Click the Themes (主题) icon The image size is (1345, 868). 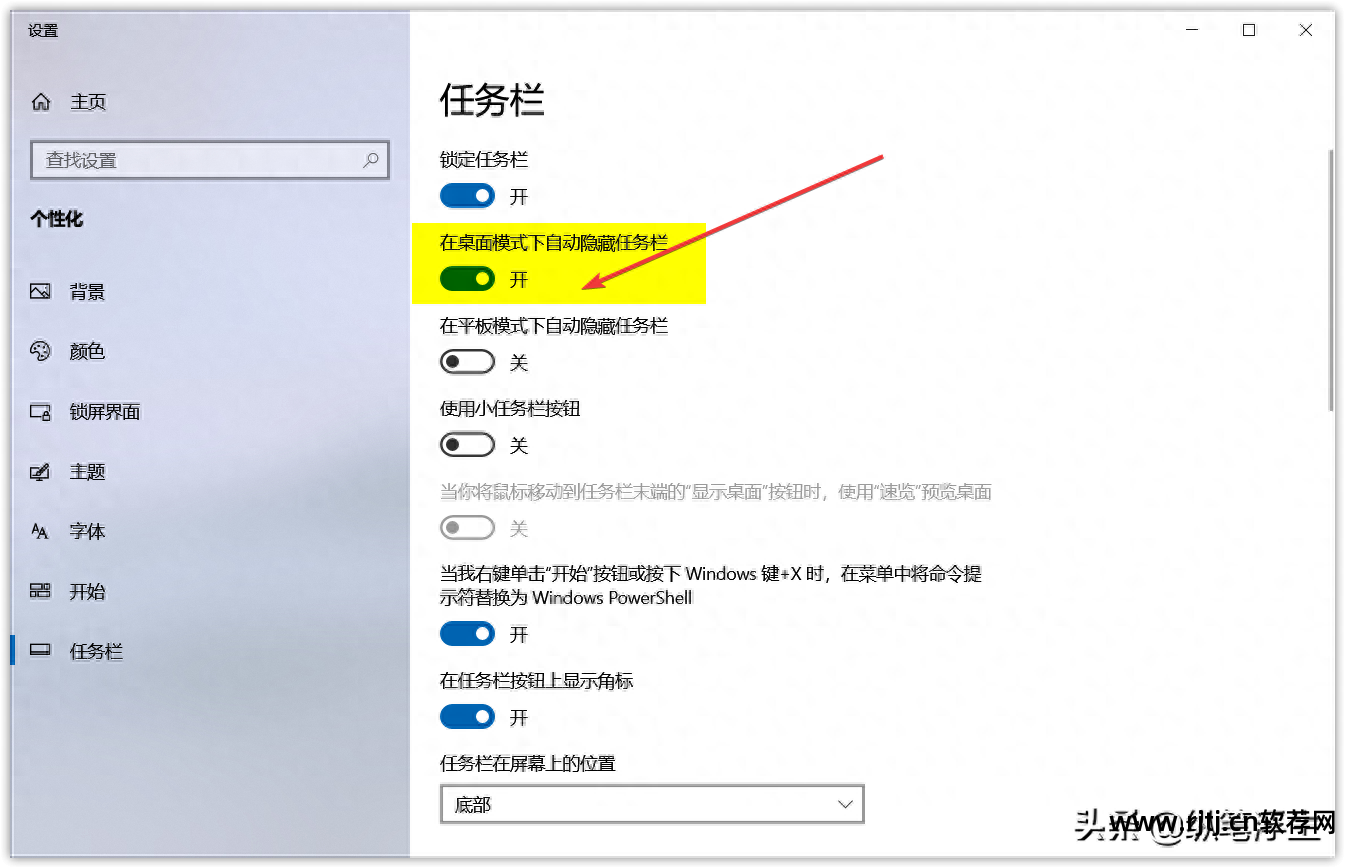pyautogui.click(x=40, y=471)
